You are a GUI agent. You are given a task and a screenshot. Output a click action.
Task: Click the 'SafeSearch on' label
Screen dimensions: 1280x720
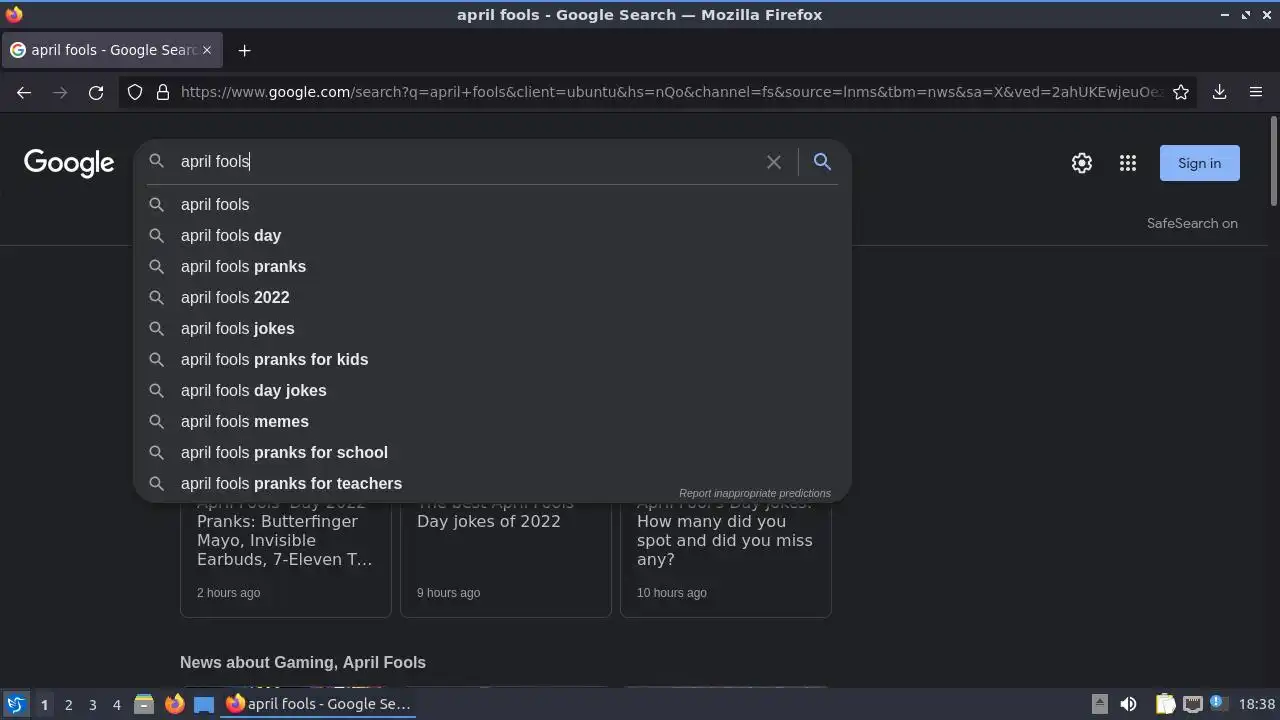coord(1192,223)
